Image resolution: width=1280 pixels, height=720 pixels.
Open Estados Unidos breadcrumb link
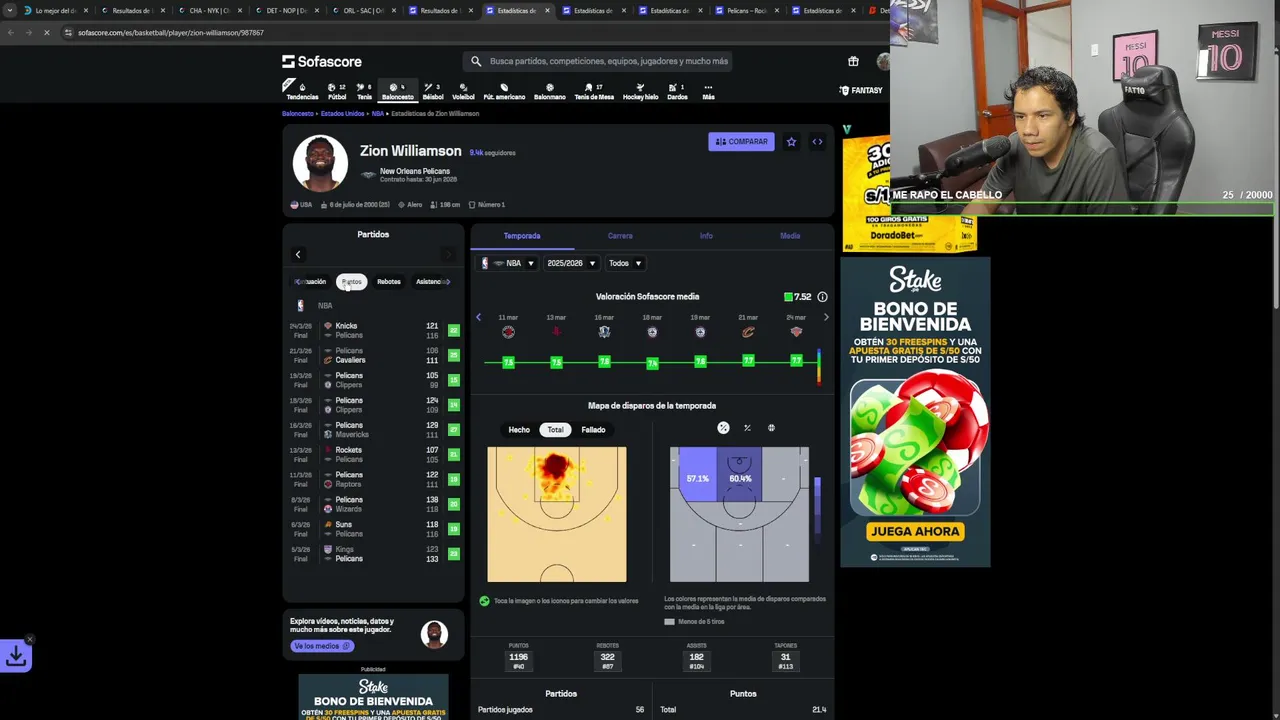click(x=342, y=114)
